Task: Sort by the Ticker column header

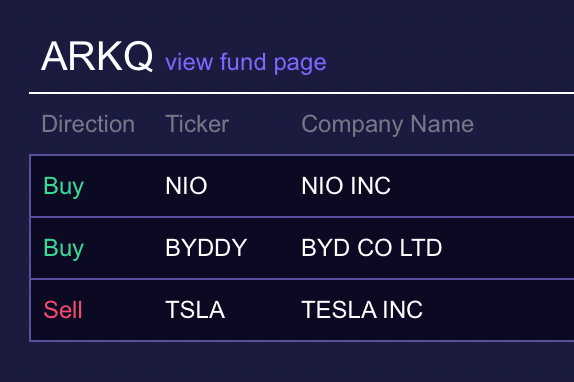Action: pyautogui.click(x=197, y=124)
